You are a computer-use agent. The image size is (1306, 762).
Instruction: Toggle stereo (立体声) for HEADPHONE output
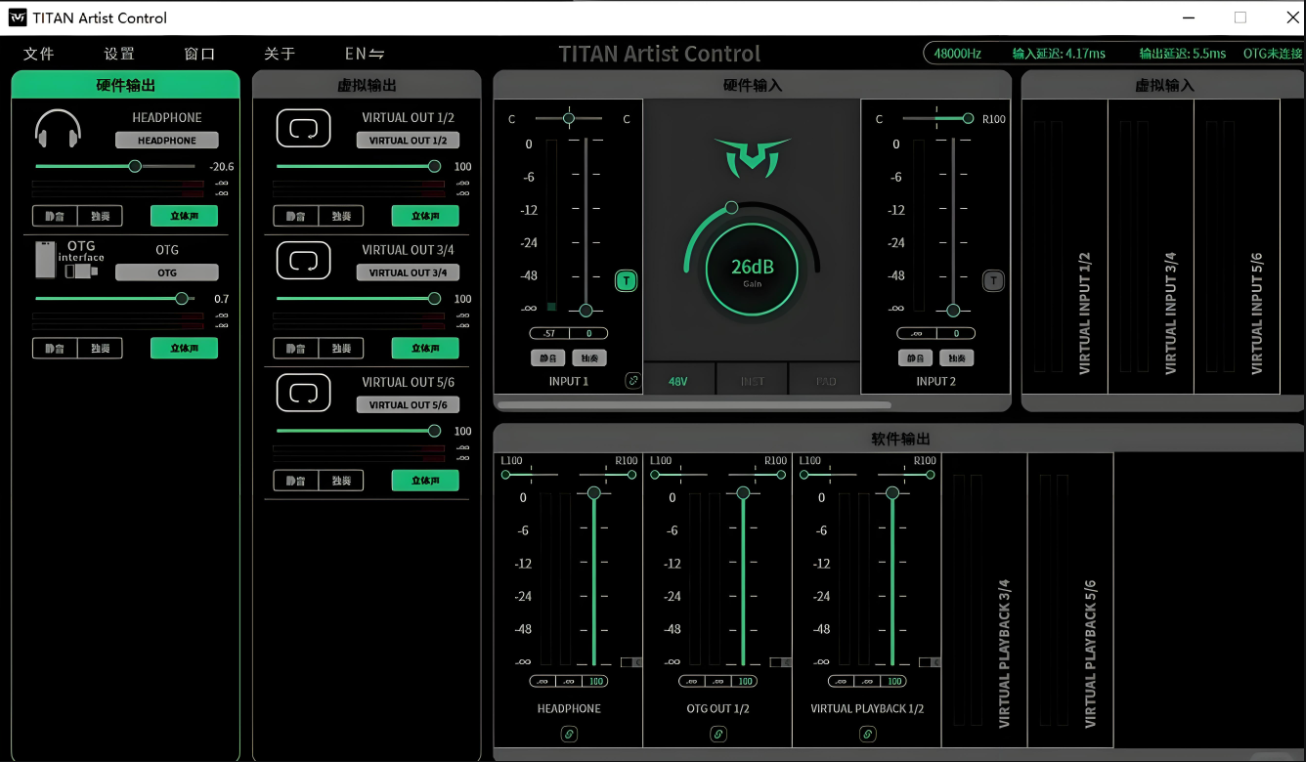[x=184, y=216]
